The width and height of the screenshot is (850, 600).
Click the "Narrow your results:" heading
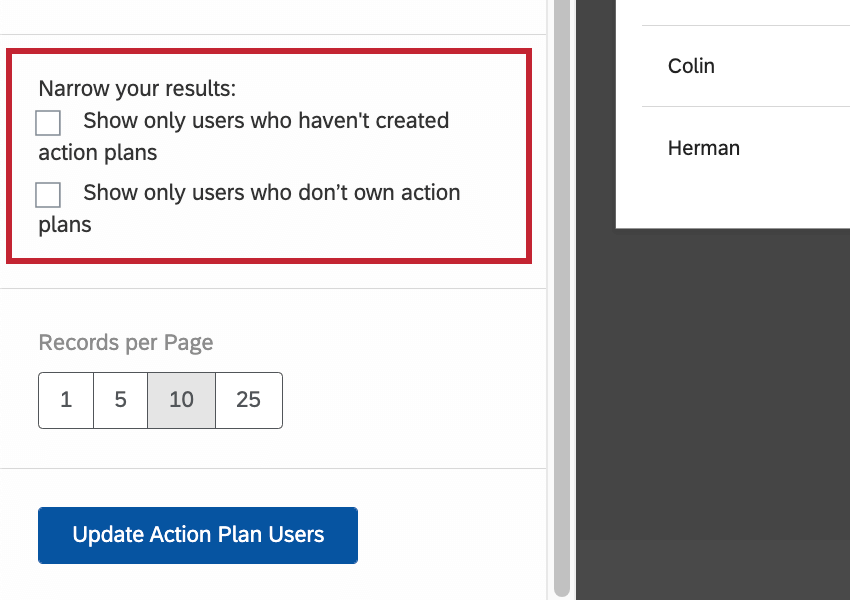tap(137, 88)
